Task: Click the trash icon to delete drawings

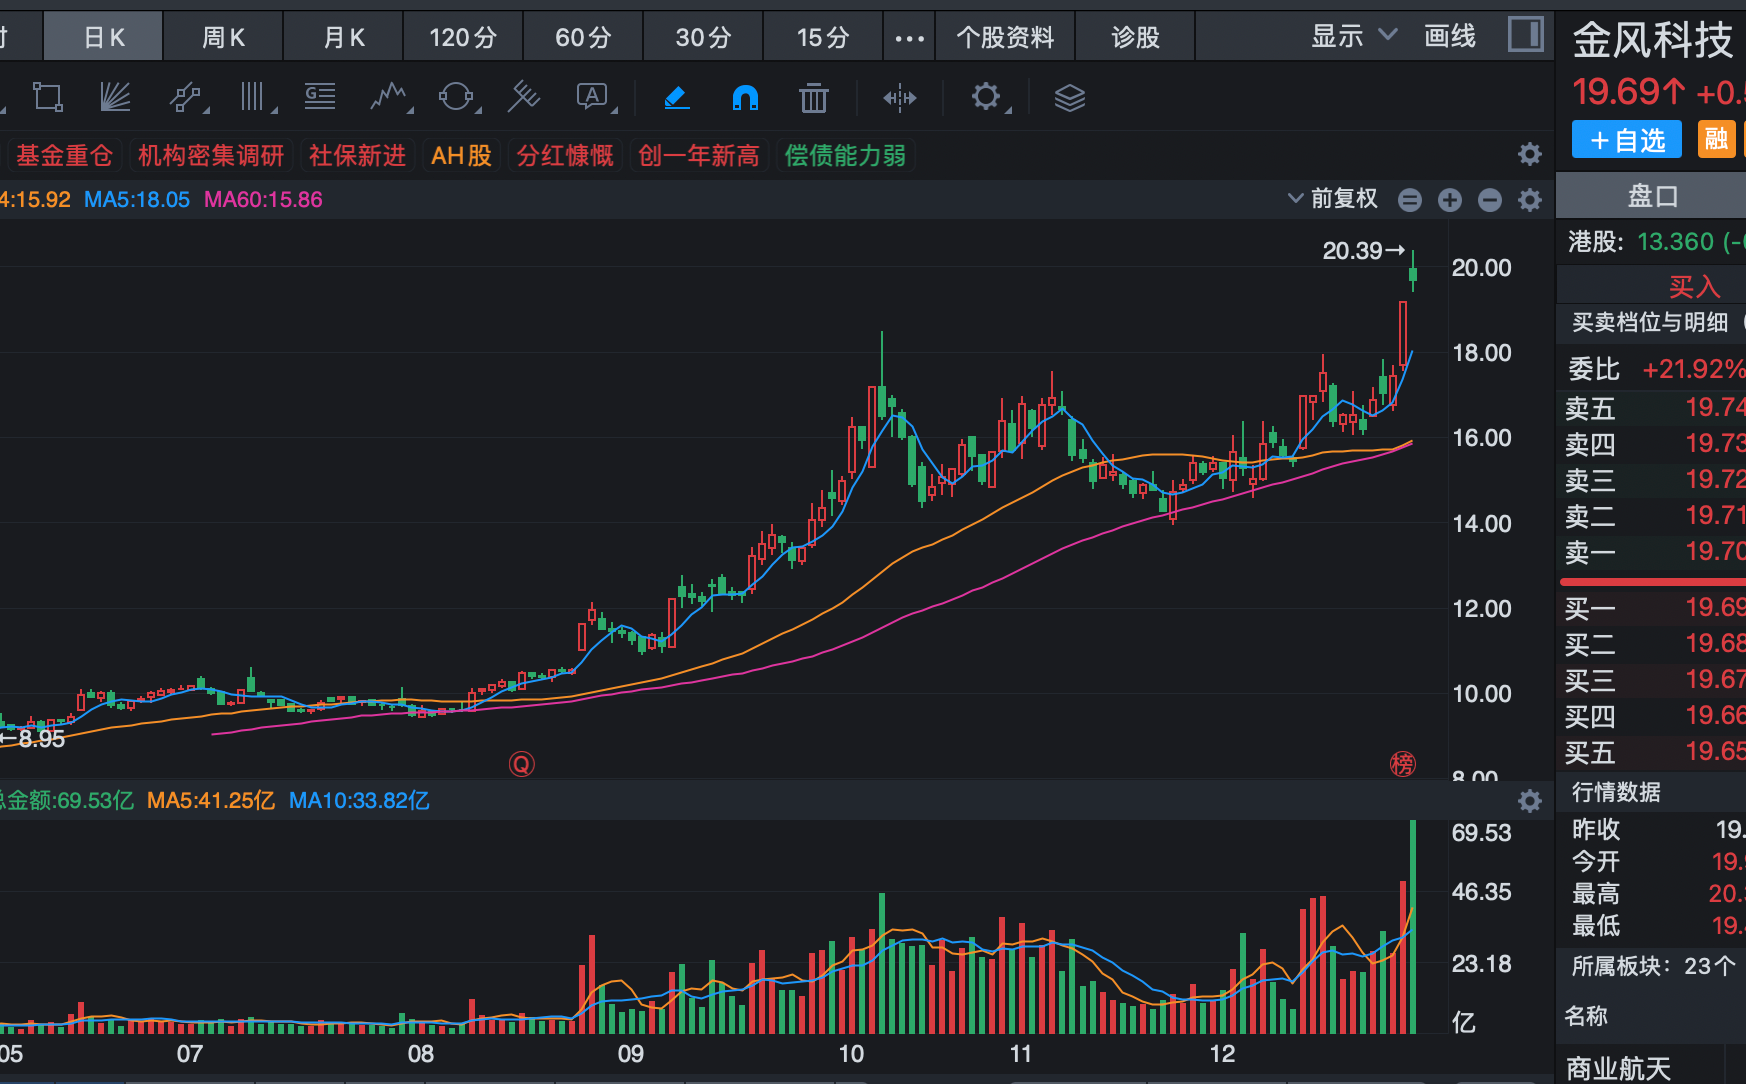Action: (813, 97)
